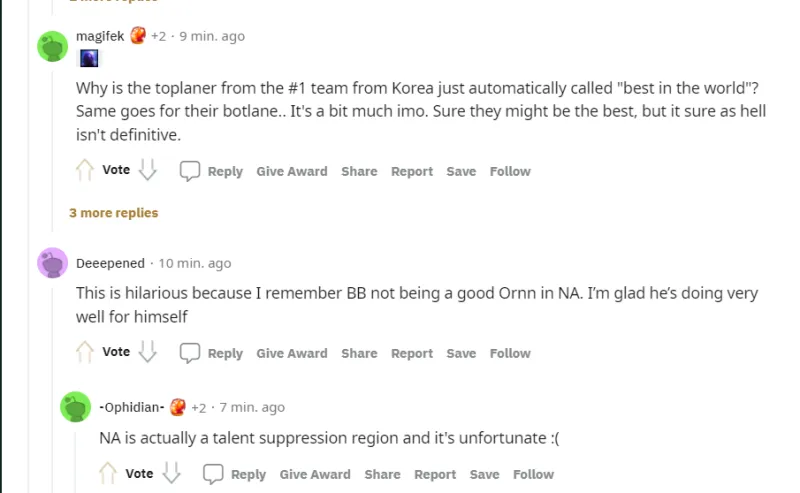Follow -Ophidian-'s comment
Image resolution: width=800 pixels, height=493 pixels.
pos(533,474)
